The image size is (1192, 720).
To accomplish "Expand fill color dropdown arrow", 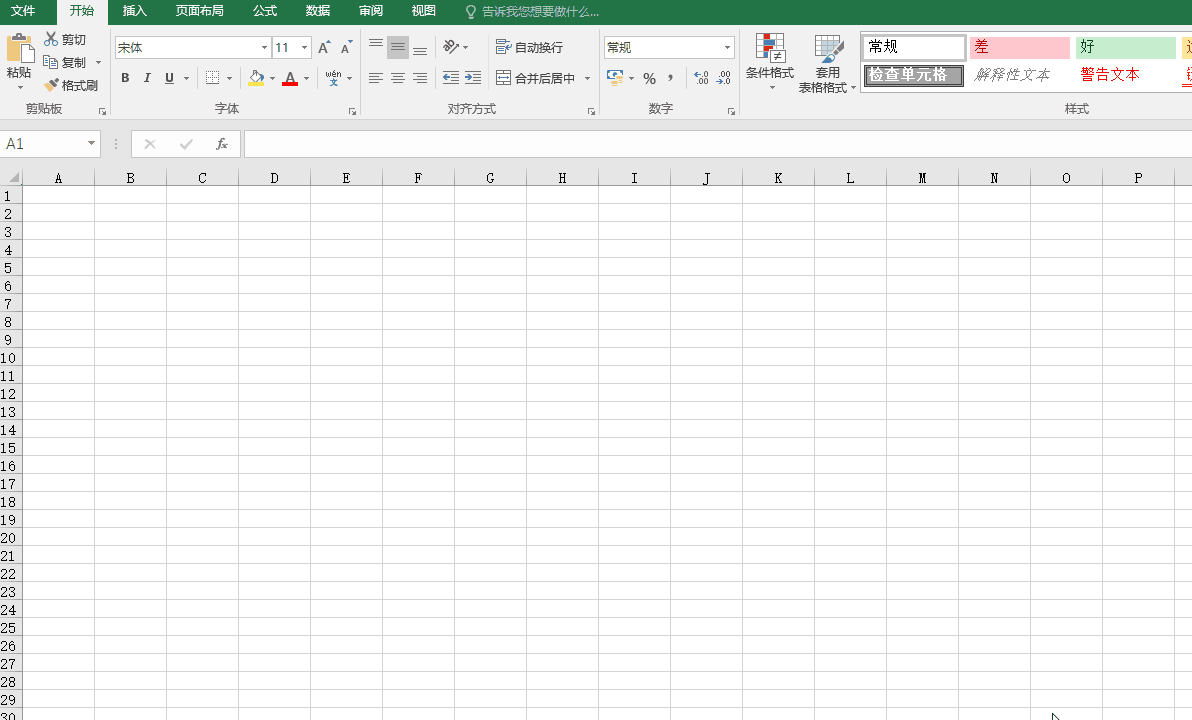I will [272, 78].
